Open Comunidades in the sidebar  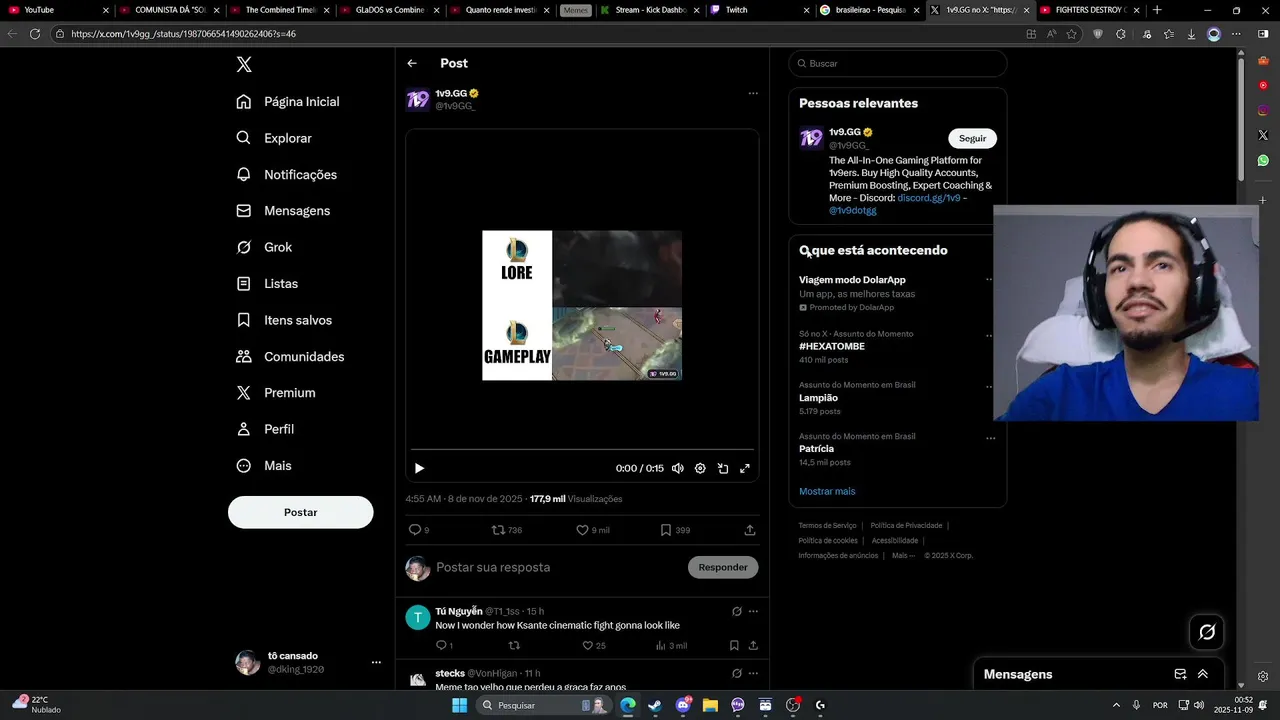click(290, 357)
